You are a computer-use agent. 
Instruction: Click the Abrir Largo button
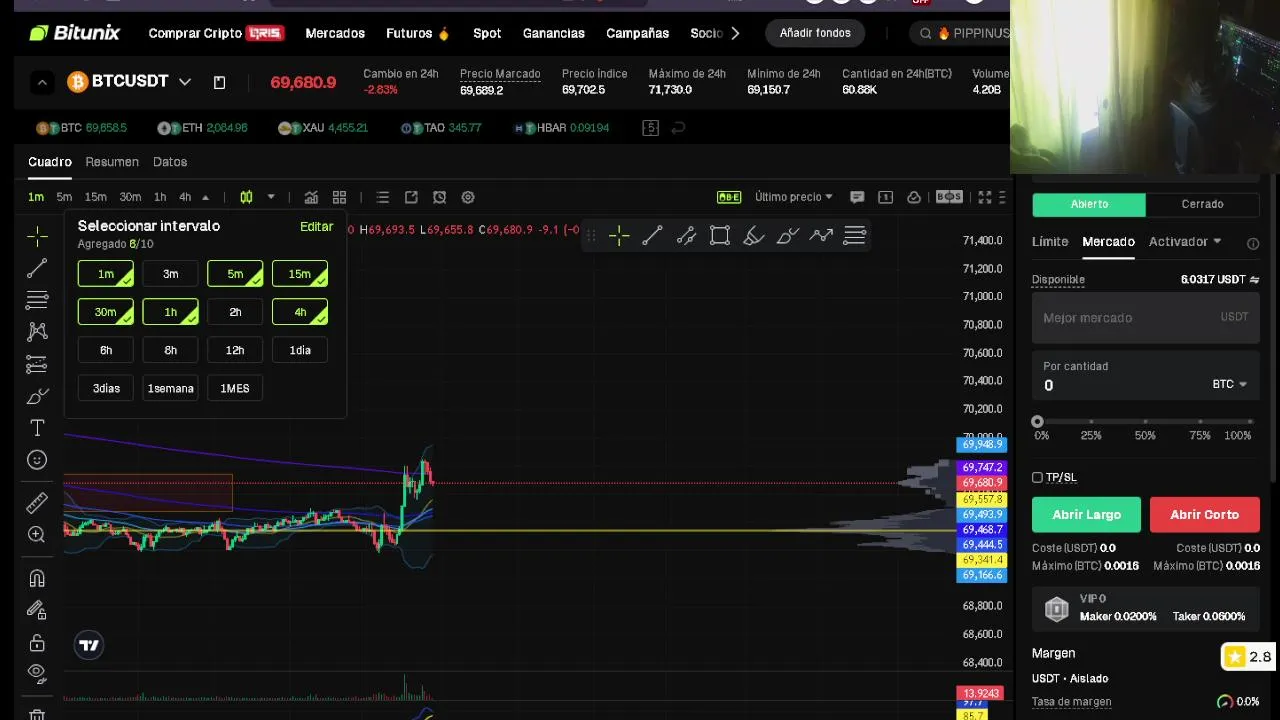pyautogui.click(x=1086, y=514)
